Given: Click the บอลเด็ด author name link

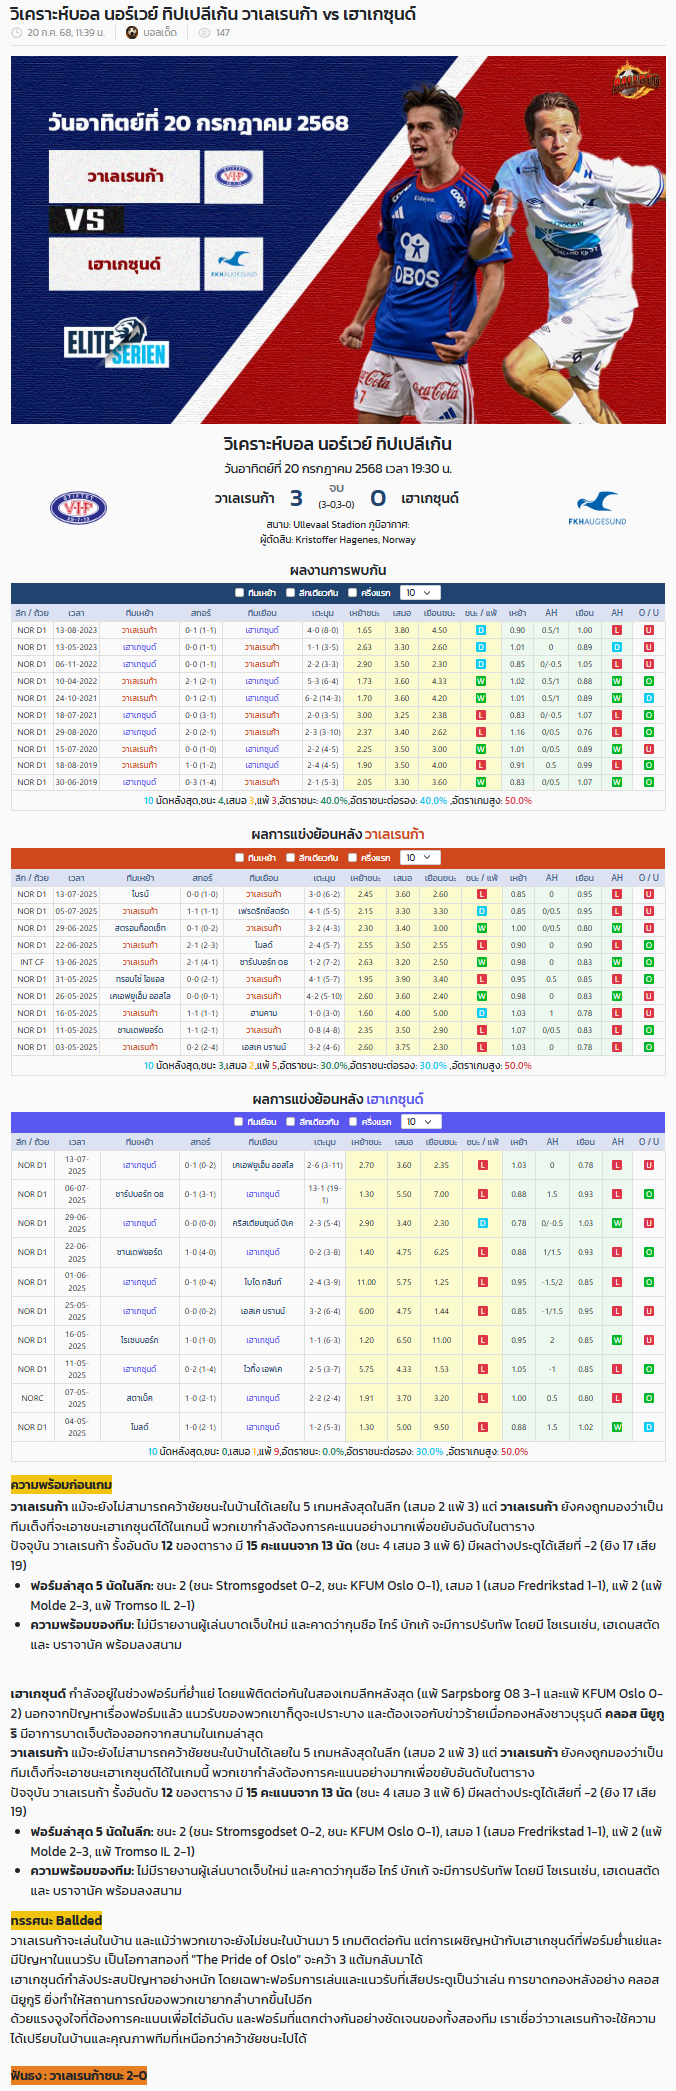Looking at the screenshot, I should click(160, 33).
